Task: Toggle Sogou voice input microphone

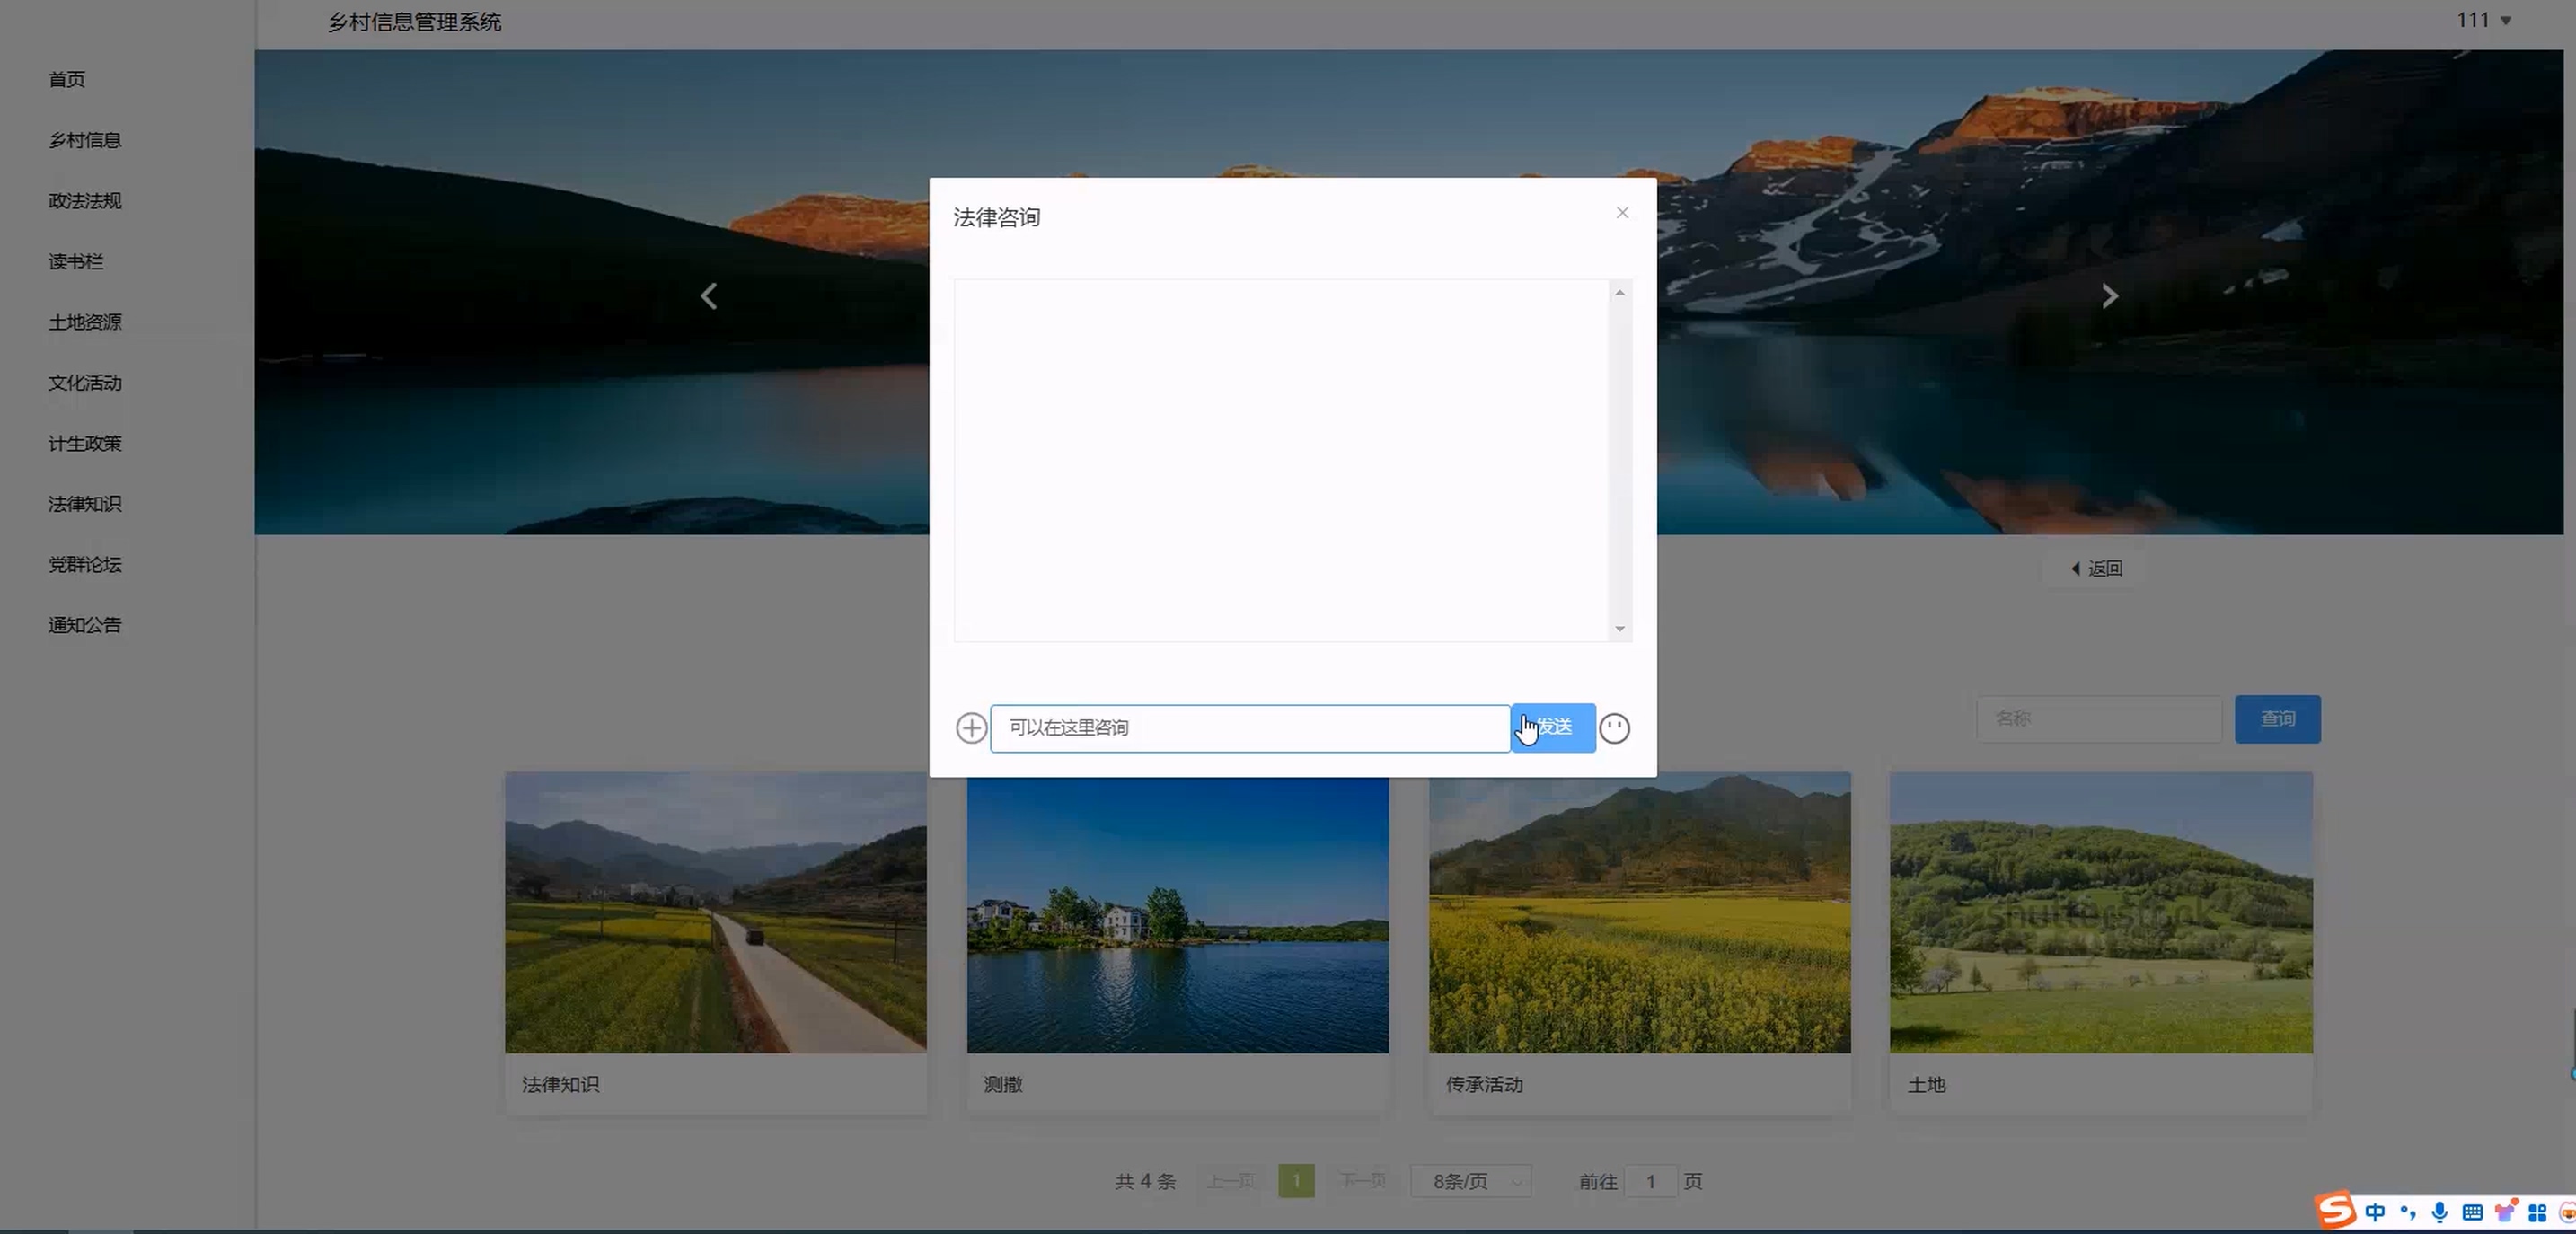Action: click(2439, 1212)
